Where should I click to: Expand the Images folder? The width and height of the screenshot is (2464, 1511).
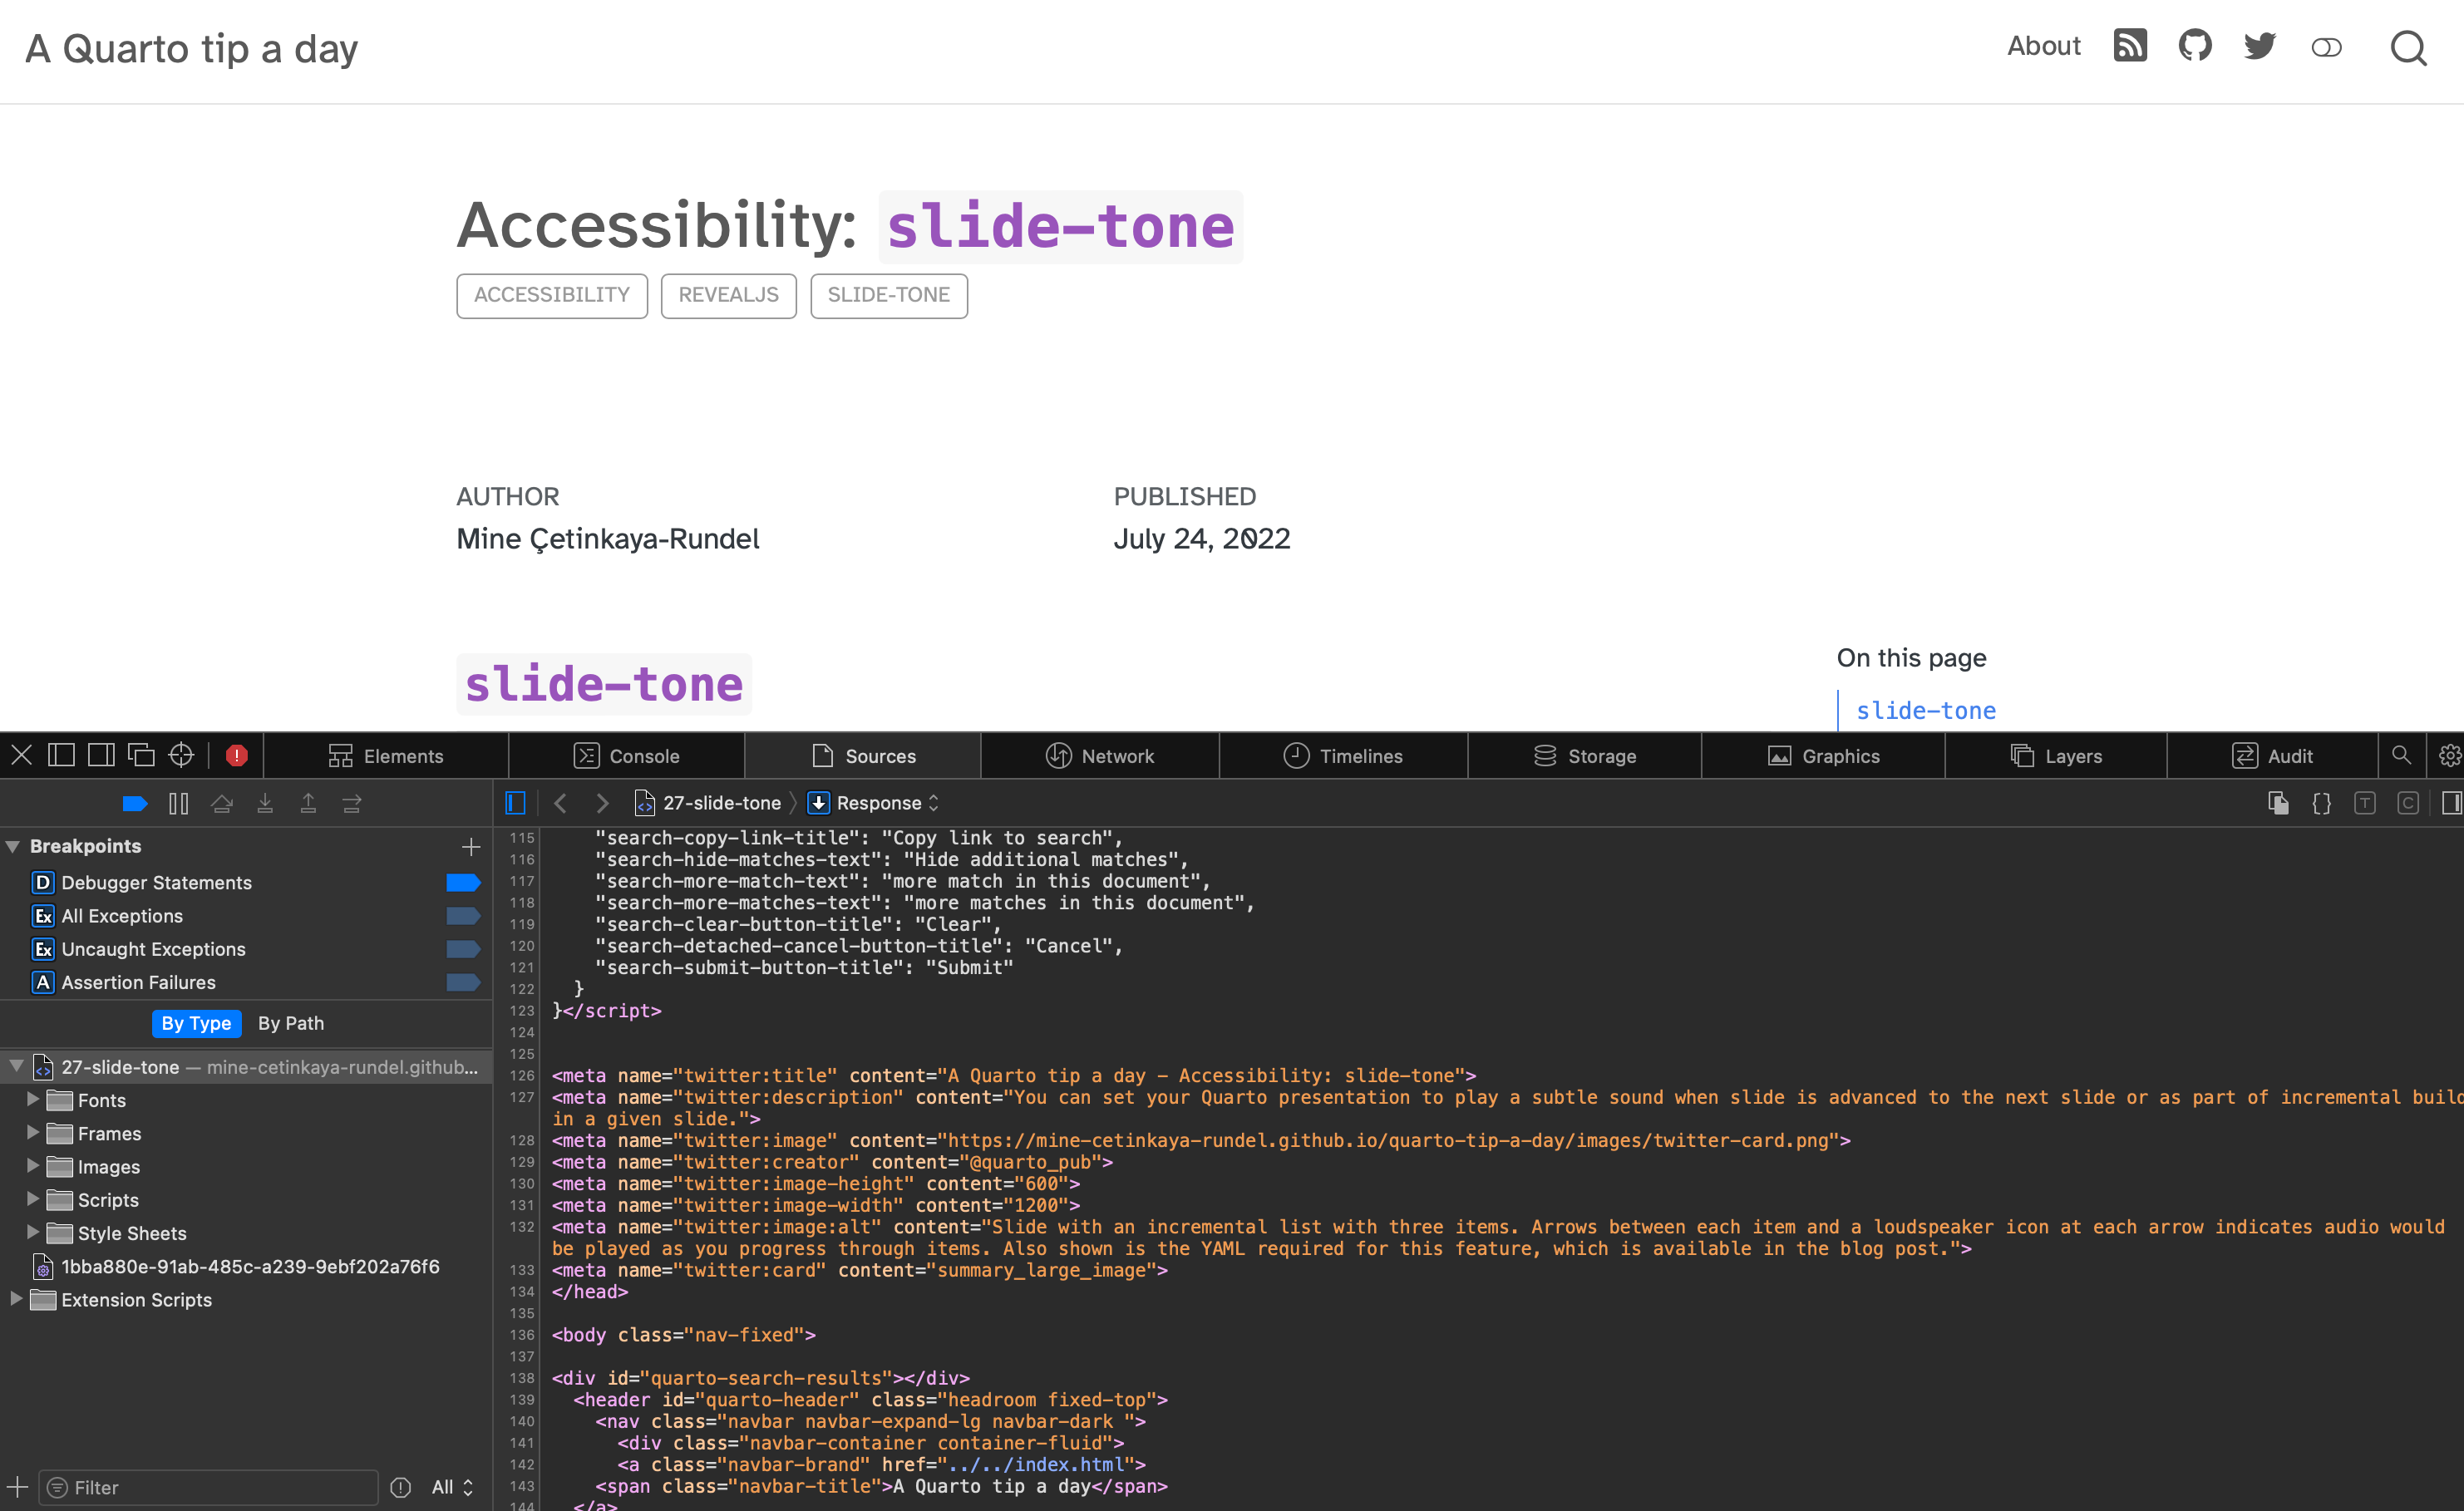point(33,1165)
